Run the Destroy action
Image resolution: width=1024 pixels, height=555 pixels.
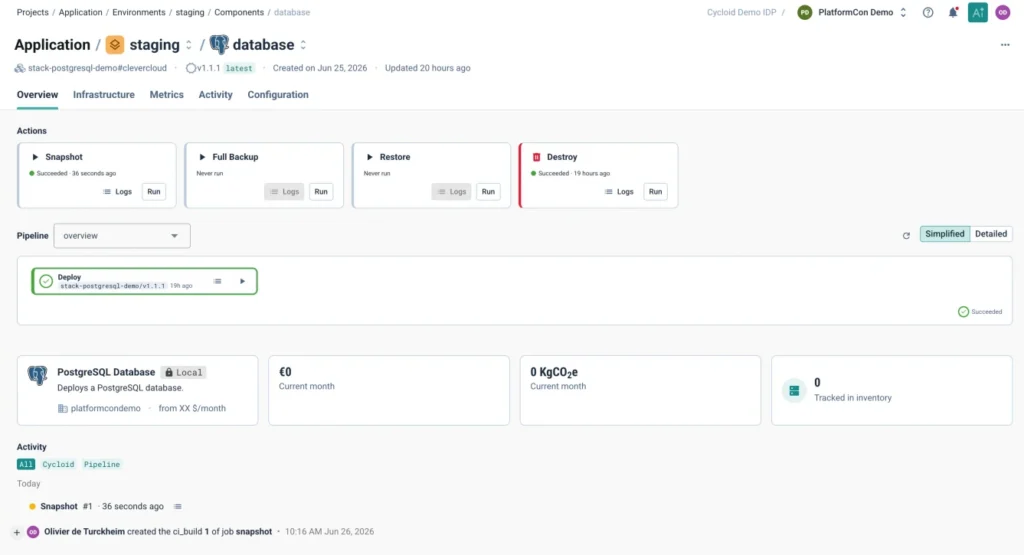coord(655,191)
